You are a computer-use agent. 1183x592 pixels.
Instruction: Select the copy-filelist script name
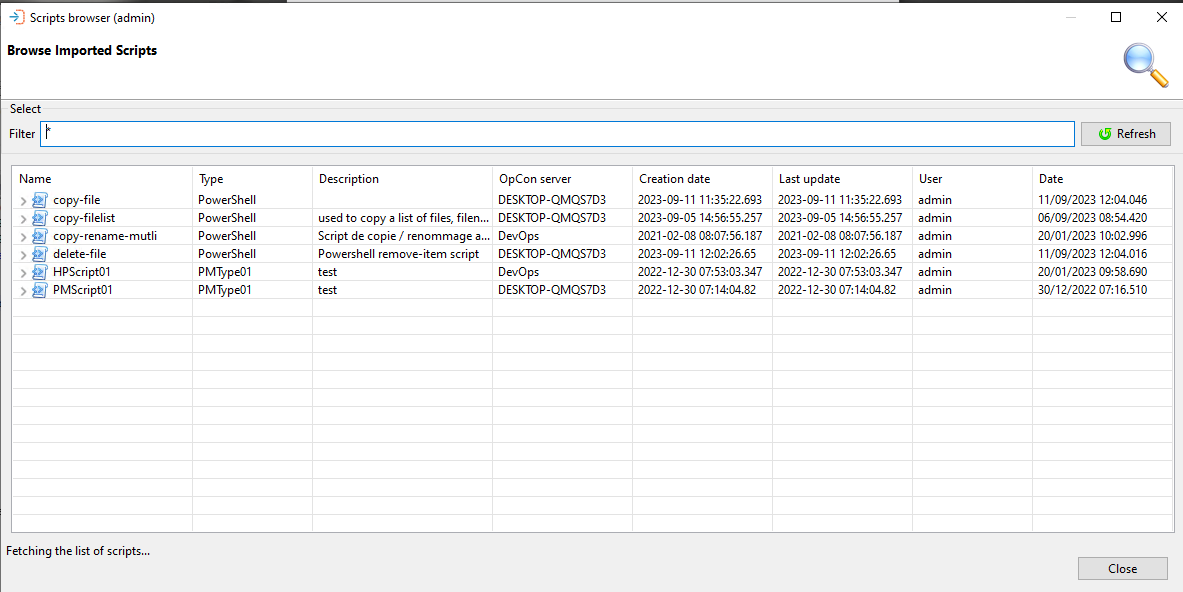84,218
